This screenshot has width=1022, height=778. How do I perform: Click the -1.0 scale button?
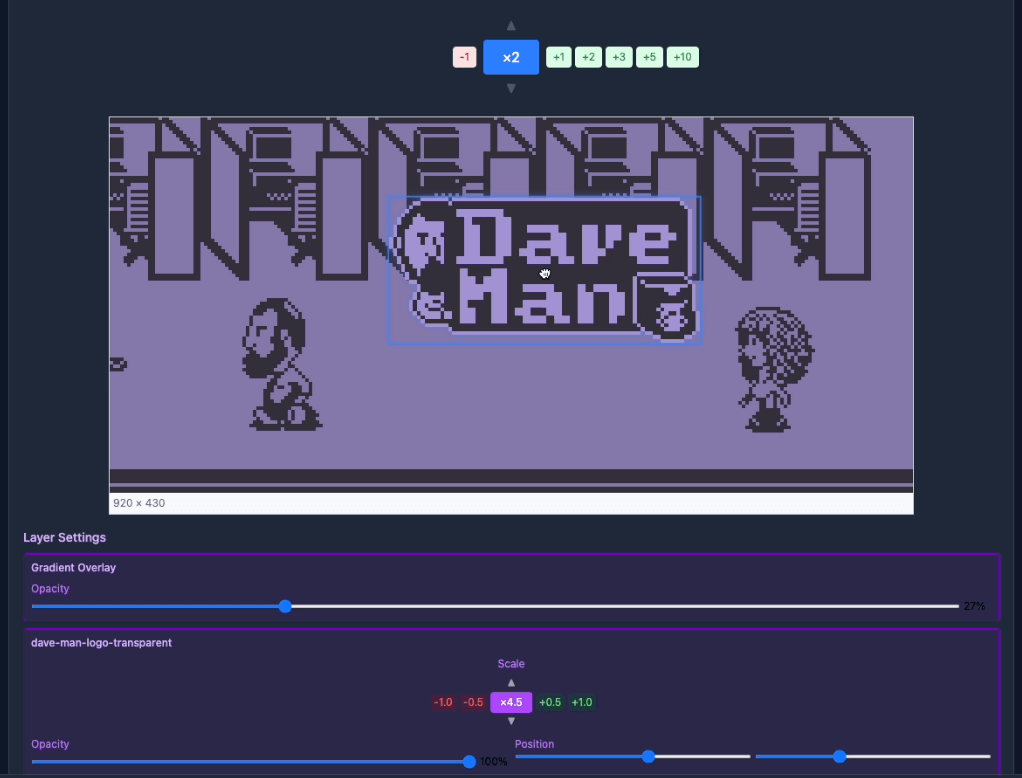[x=443, y=702]
